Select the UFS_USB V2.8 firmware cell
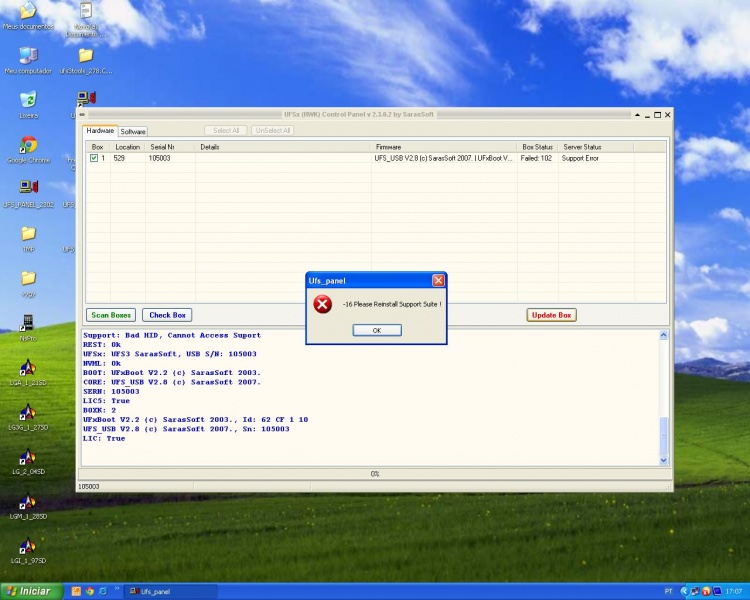 [x=443, y=158]
